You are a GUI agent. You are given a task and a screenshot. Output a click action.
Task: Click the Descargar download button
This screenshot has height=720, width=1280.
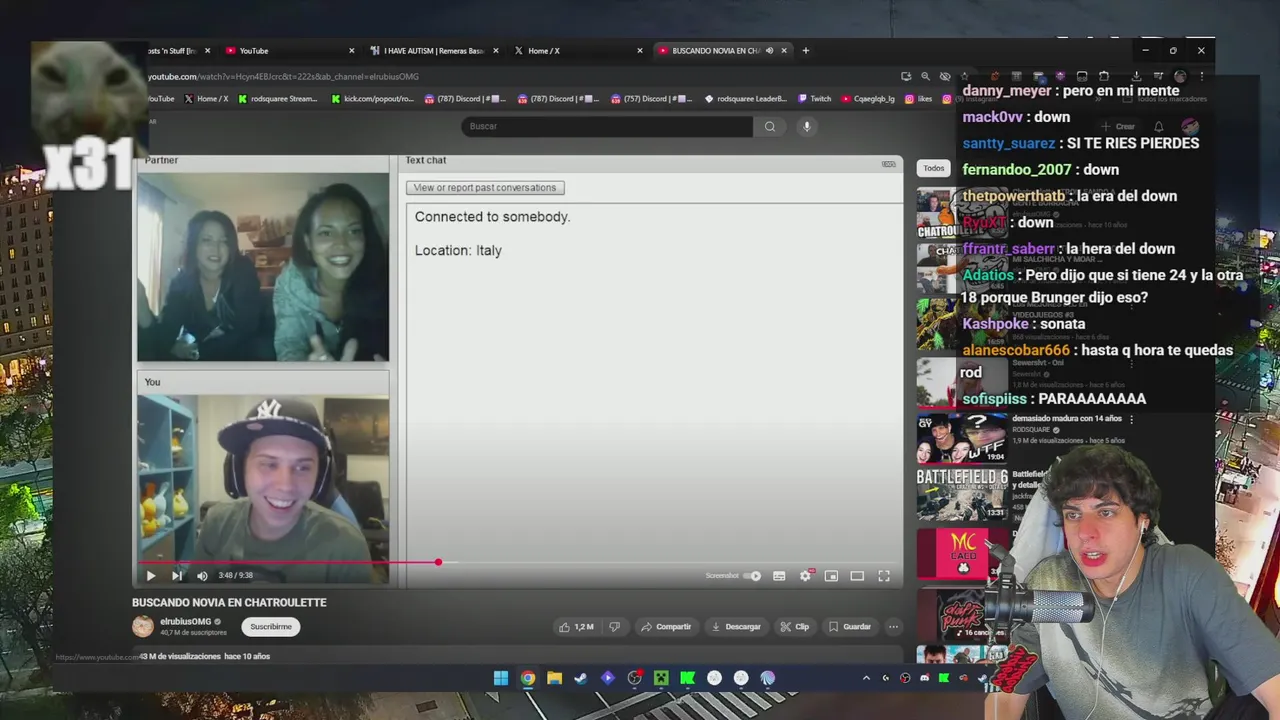coord(736,627)
